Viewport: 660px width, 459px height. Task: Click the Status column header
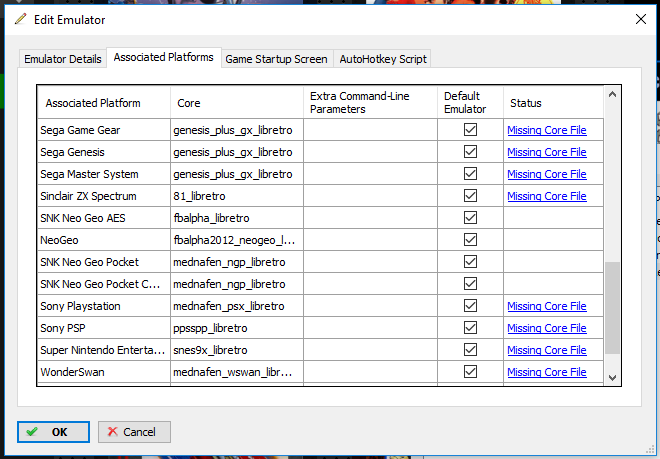pos(554,103)
